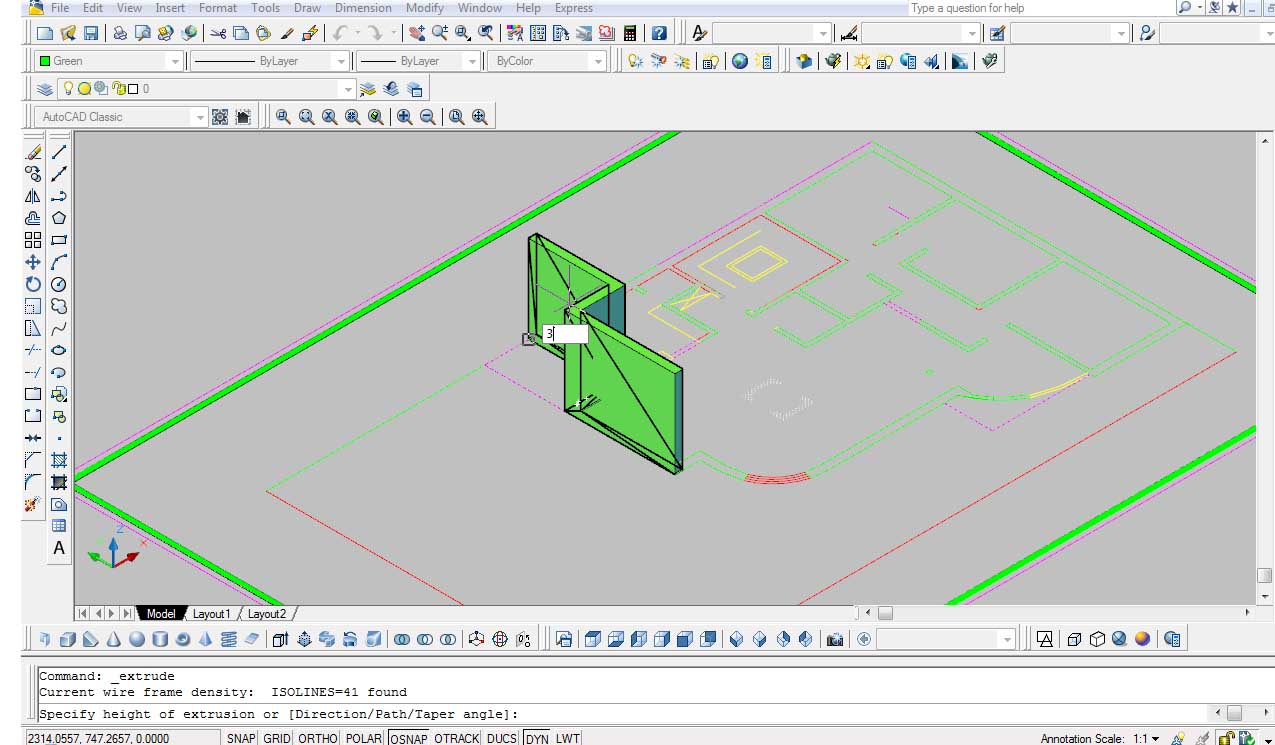Switch to the Layout1 tab
This screenshot has width=1275, height=745.
tap(211, 614)
